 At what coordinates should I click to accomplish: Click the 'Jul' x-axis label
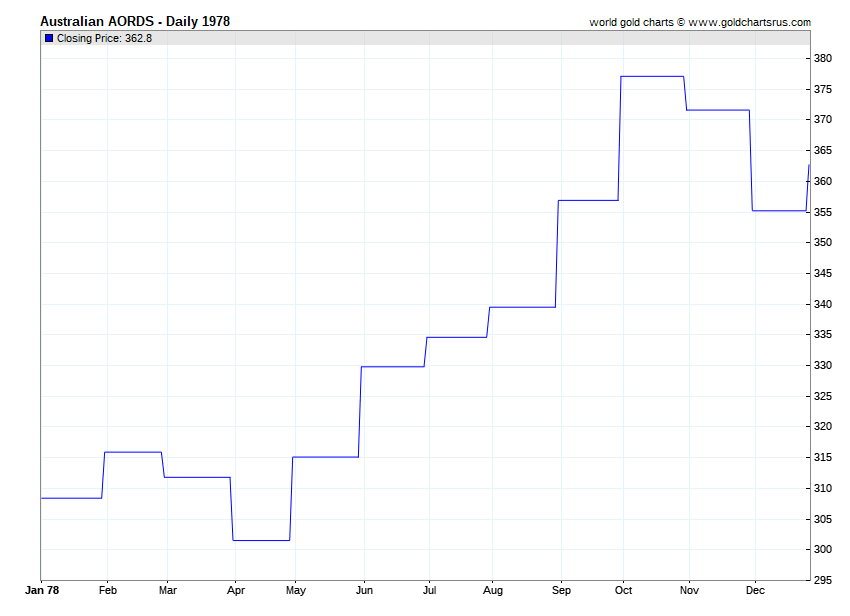coord(429,590)
